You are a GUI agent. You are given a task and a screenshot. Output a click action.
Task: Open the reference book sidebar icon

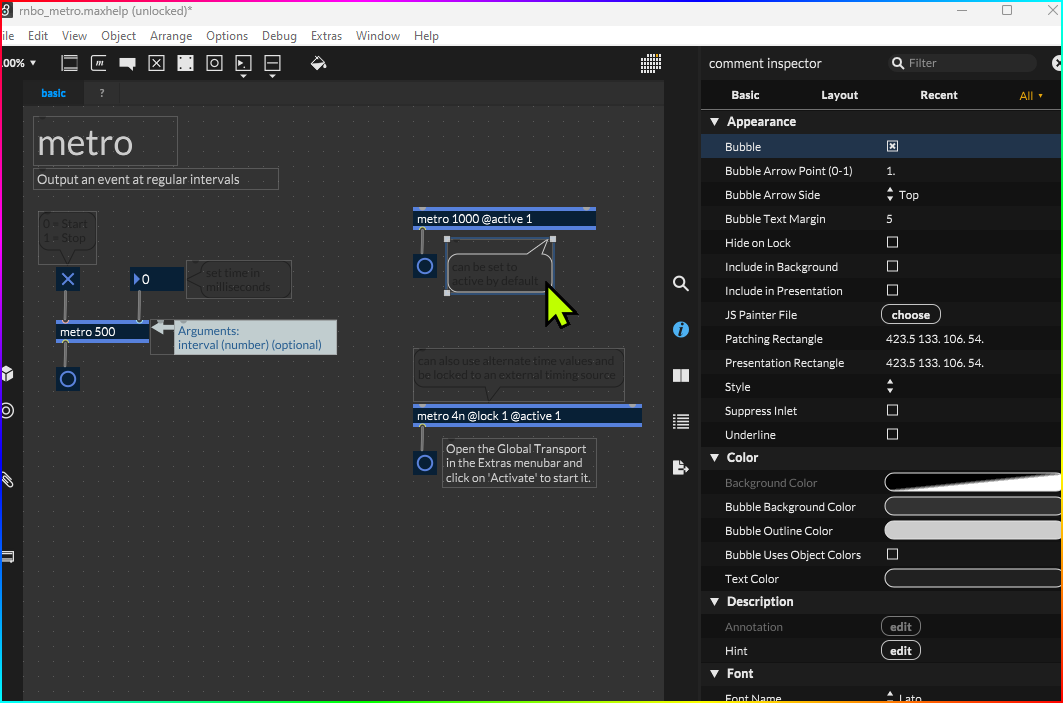[x=681, y=376]
